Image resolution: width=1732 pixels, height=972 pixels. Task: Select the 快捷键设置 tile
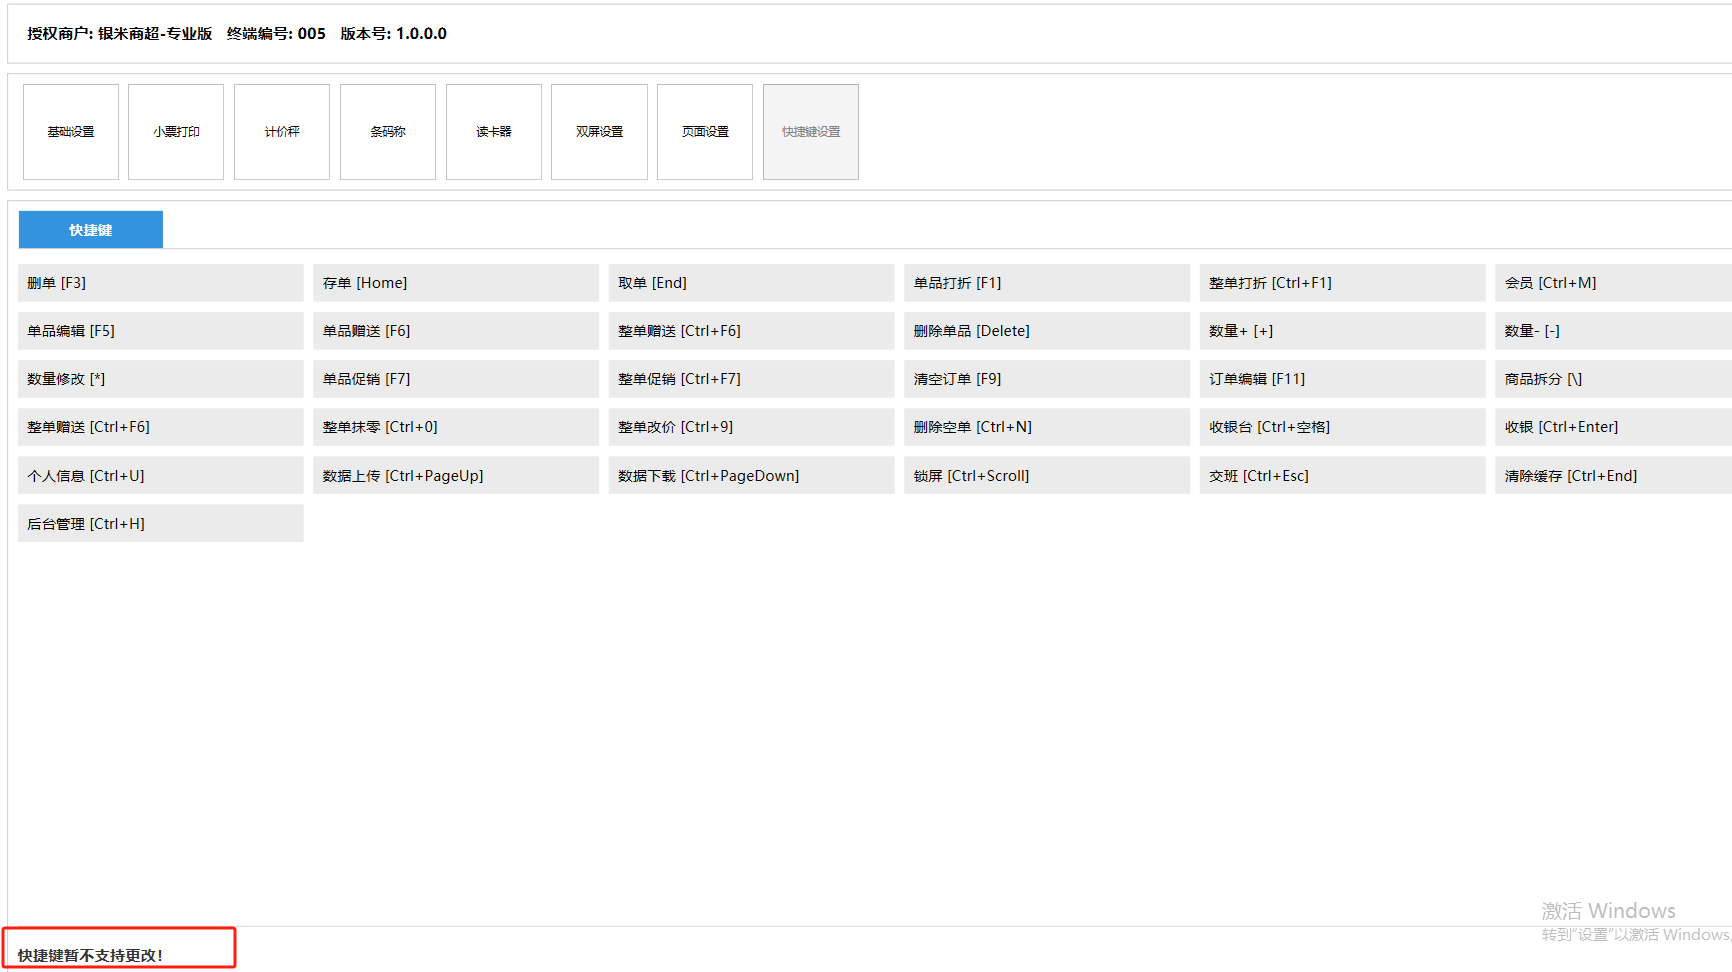click(811, 132)
